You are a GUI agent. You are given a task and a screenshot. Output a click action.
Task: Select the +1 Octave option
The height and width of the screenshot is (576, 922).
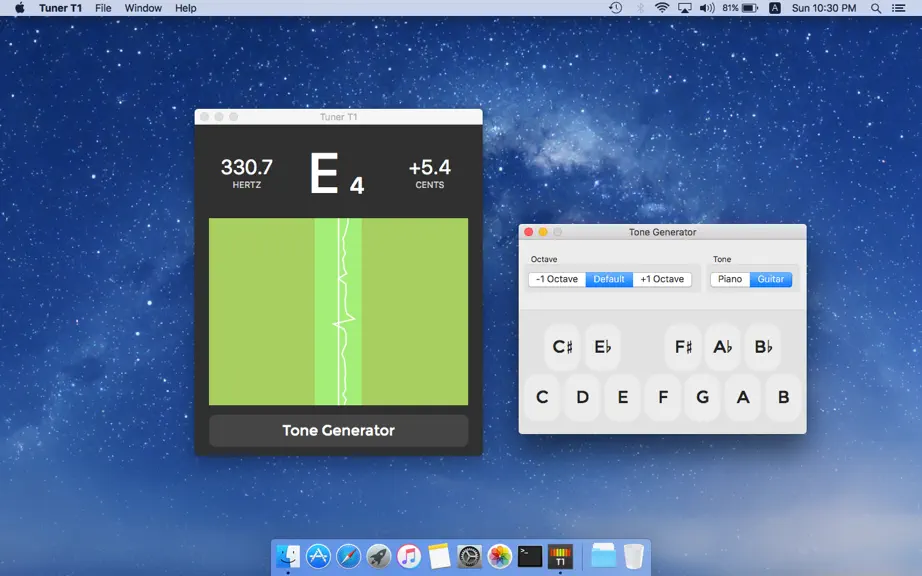tap(662, 279)
